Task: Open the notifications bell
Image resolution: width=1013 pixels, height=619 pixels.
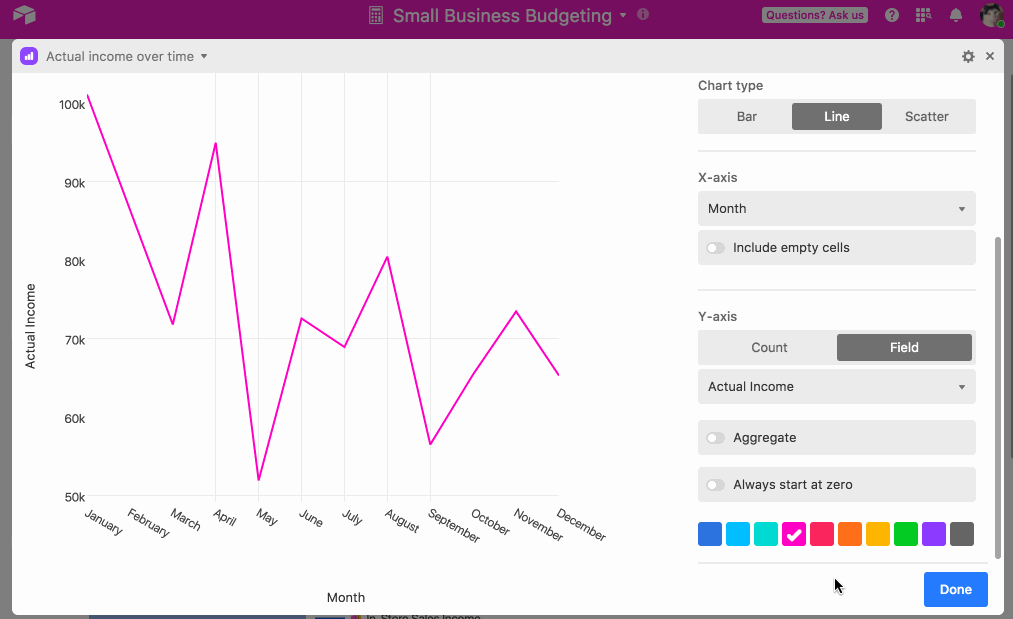Action: [956, 15]
